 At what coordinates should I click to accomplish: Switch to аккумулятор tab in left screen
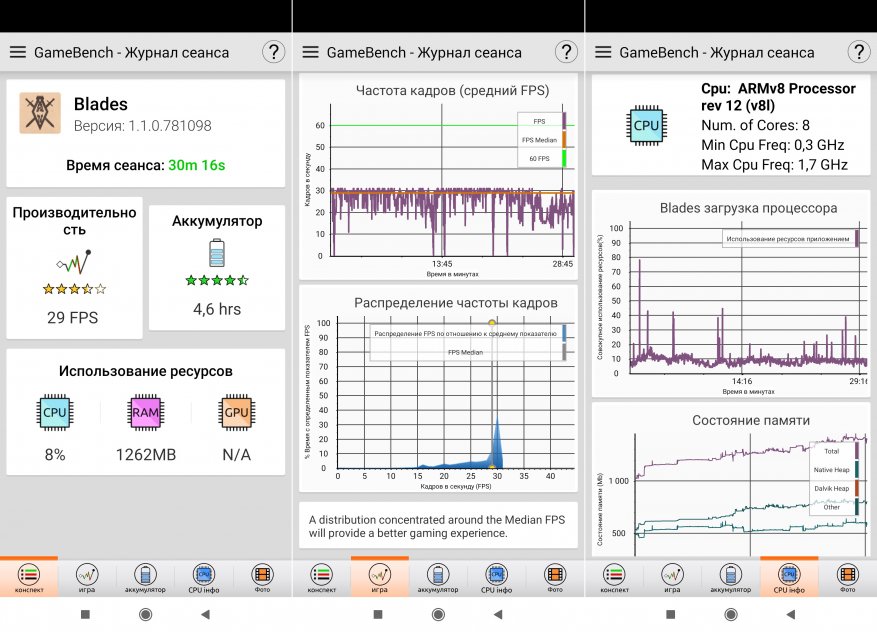coord(145,578)
